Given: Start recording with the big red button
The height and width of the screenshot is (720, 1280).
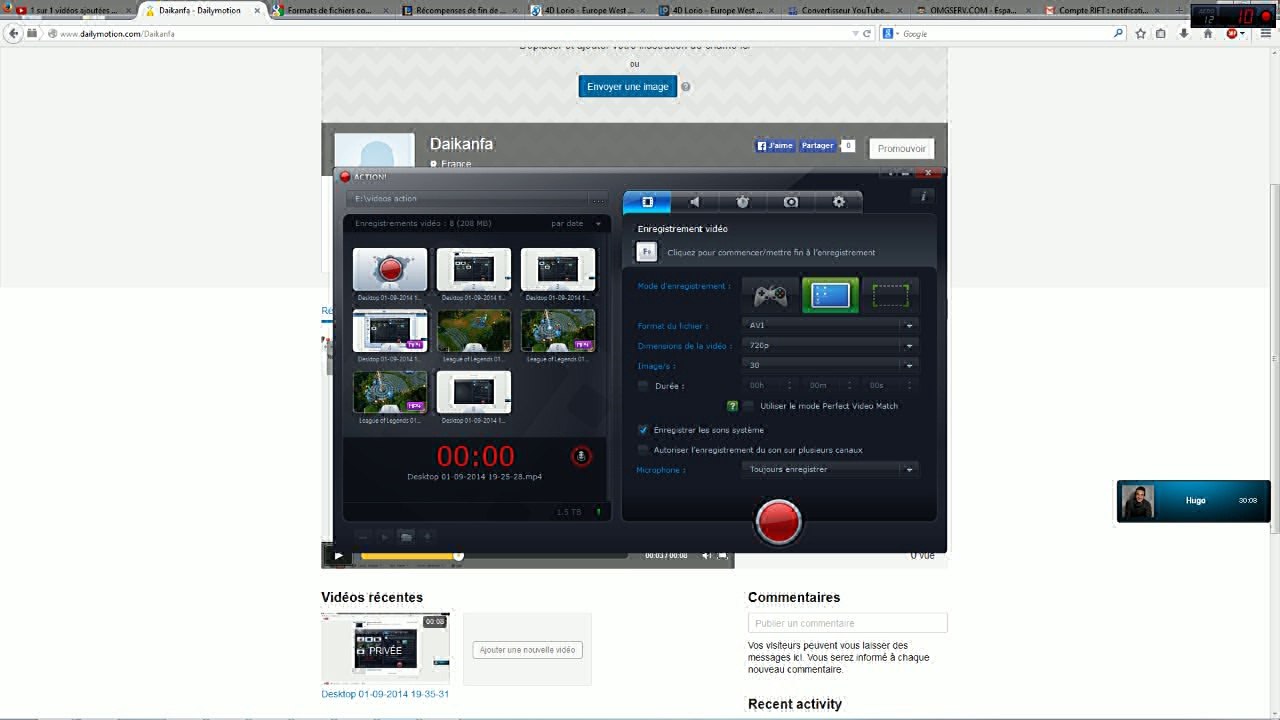Looking at the screenshot, I should [778, 521].
